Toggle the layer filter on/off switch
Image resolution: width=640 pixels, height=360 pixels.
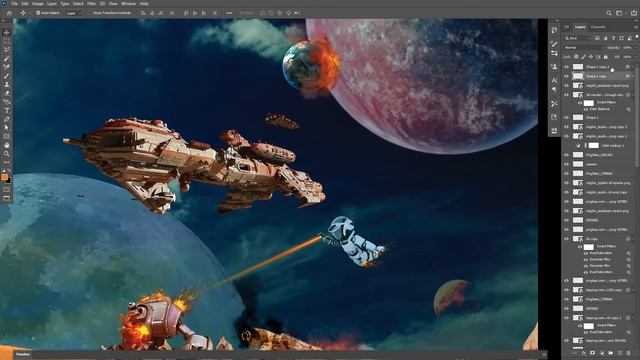tap(637, 37)
